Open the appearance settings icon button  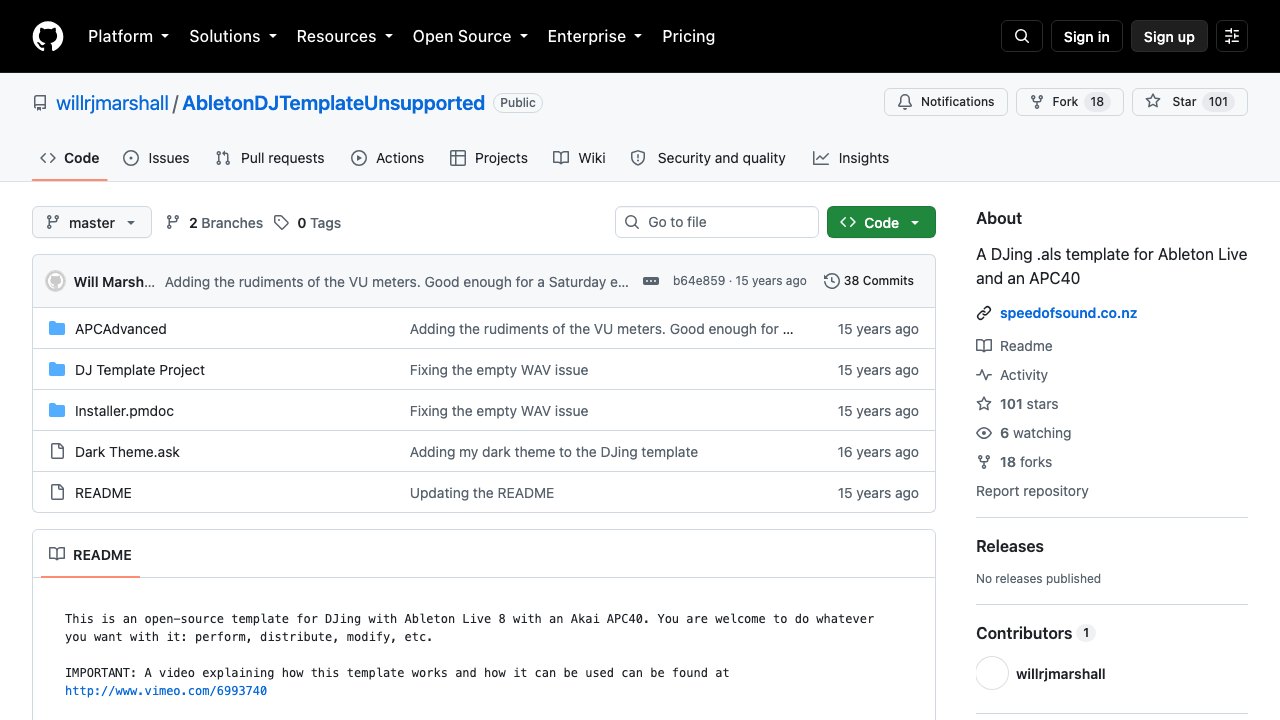click(1232, 36)
